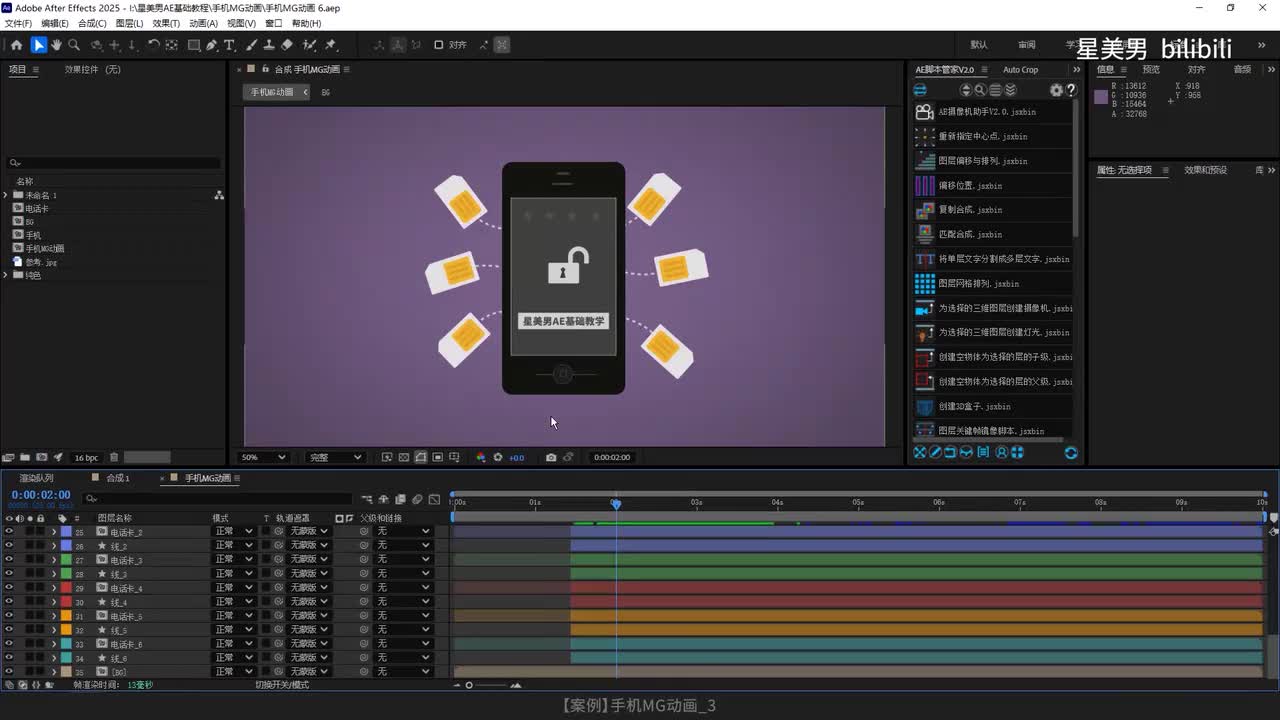Open the 窗口 menu
Screen dimensions: 1280x720
(x=273, y=23)
